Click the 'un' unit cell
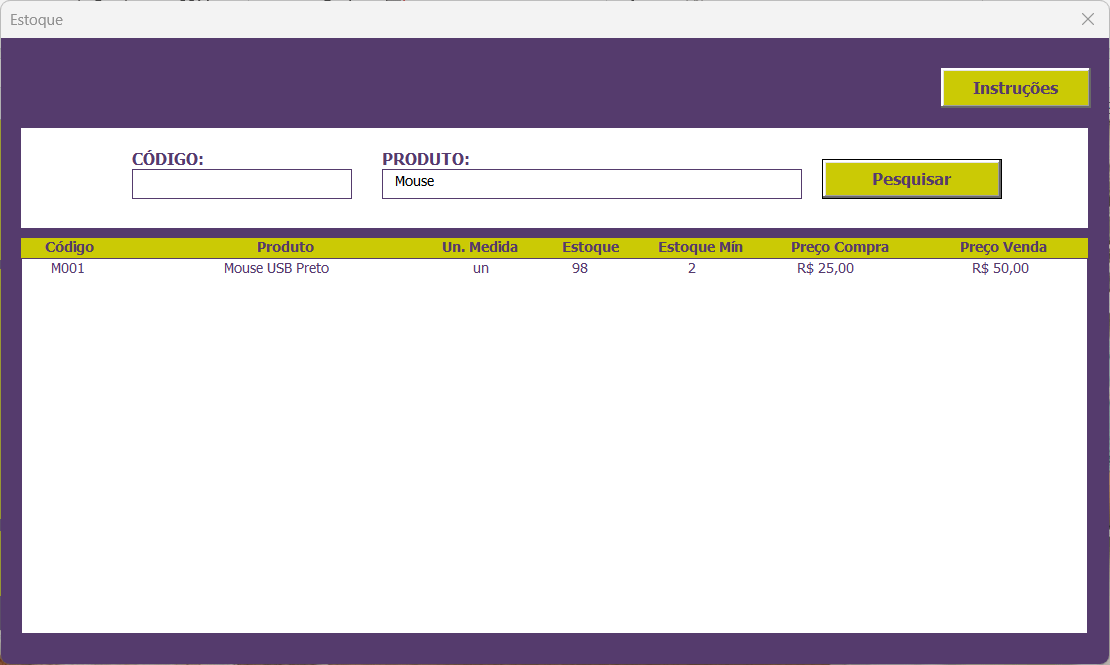Viewport: 1110px width, 665px height. pos(481,268)
